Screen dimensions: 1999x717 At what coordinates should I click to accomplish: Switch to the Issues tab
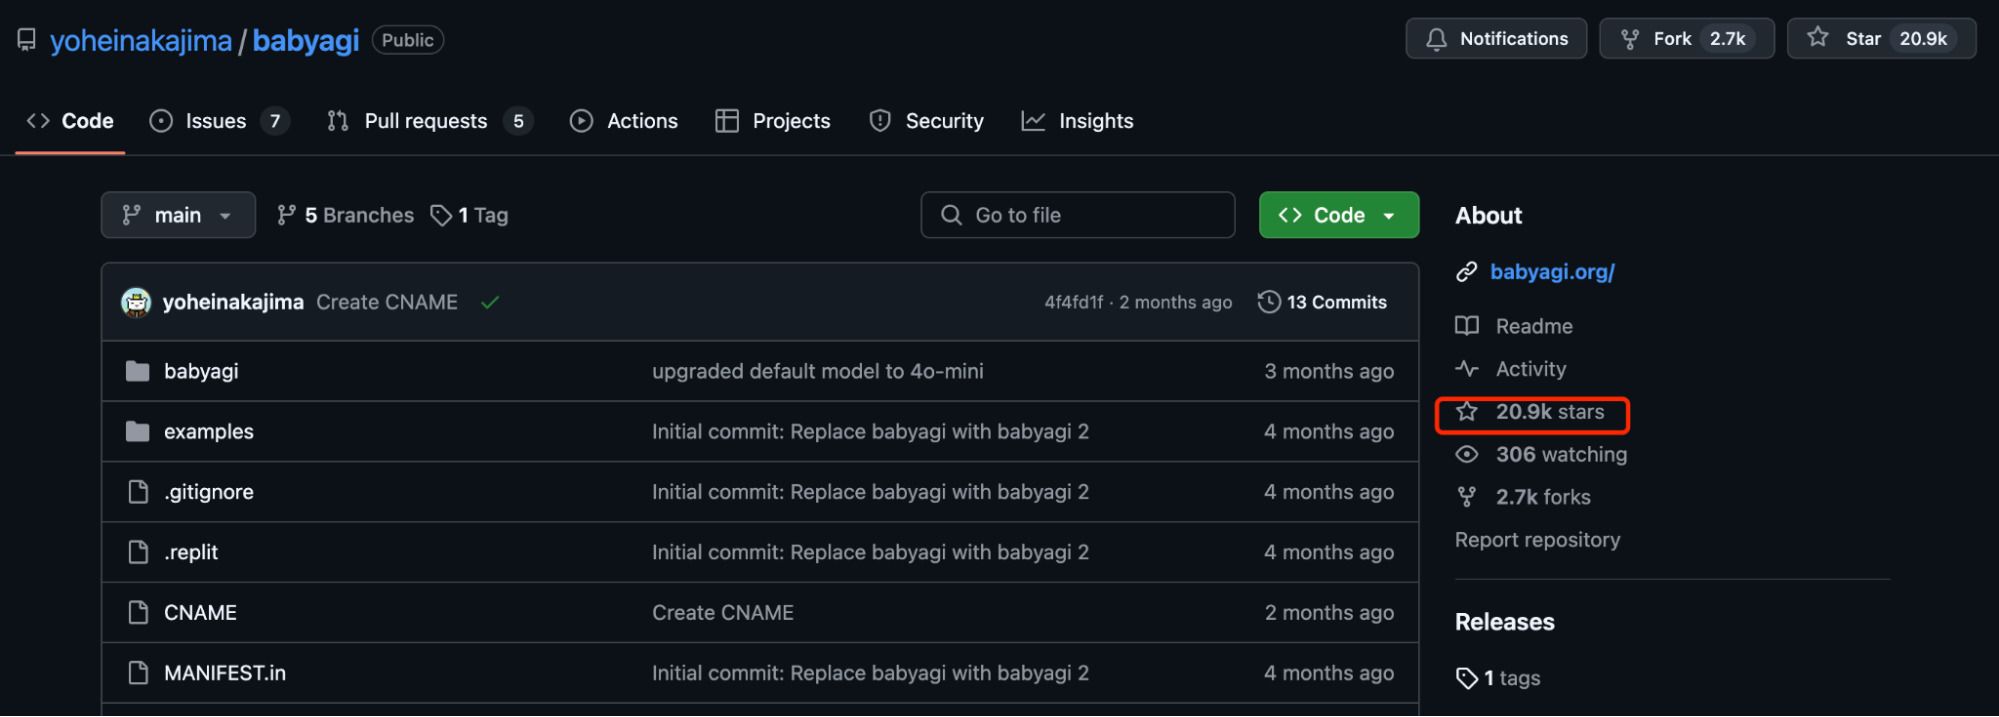pos(215,121)
